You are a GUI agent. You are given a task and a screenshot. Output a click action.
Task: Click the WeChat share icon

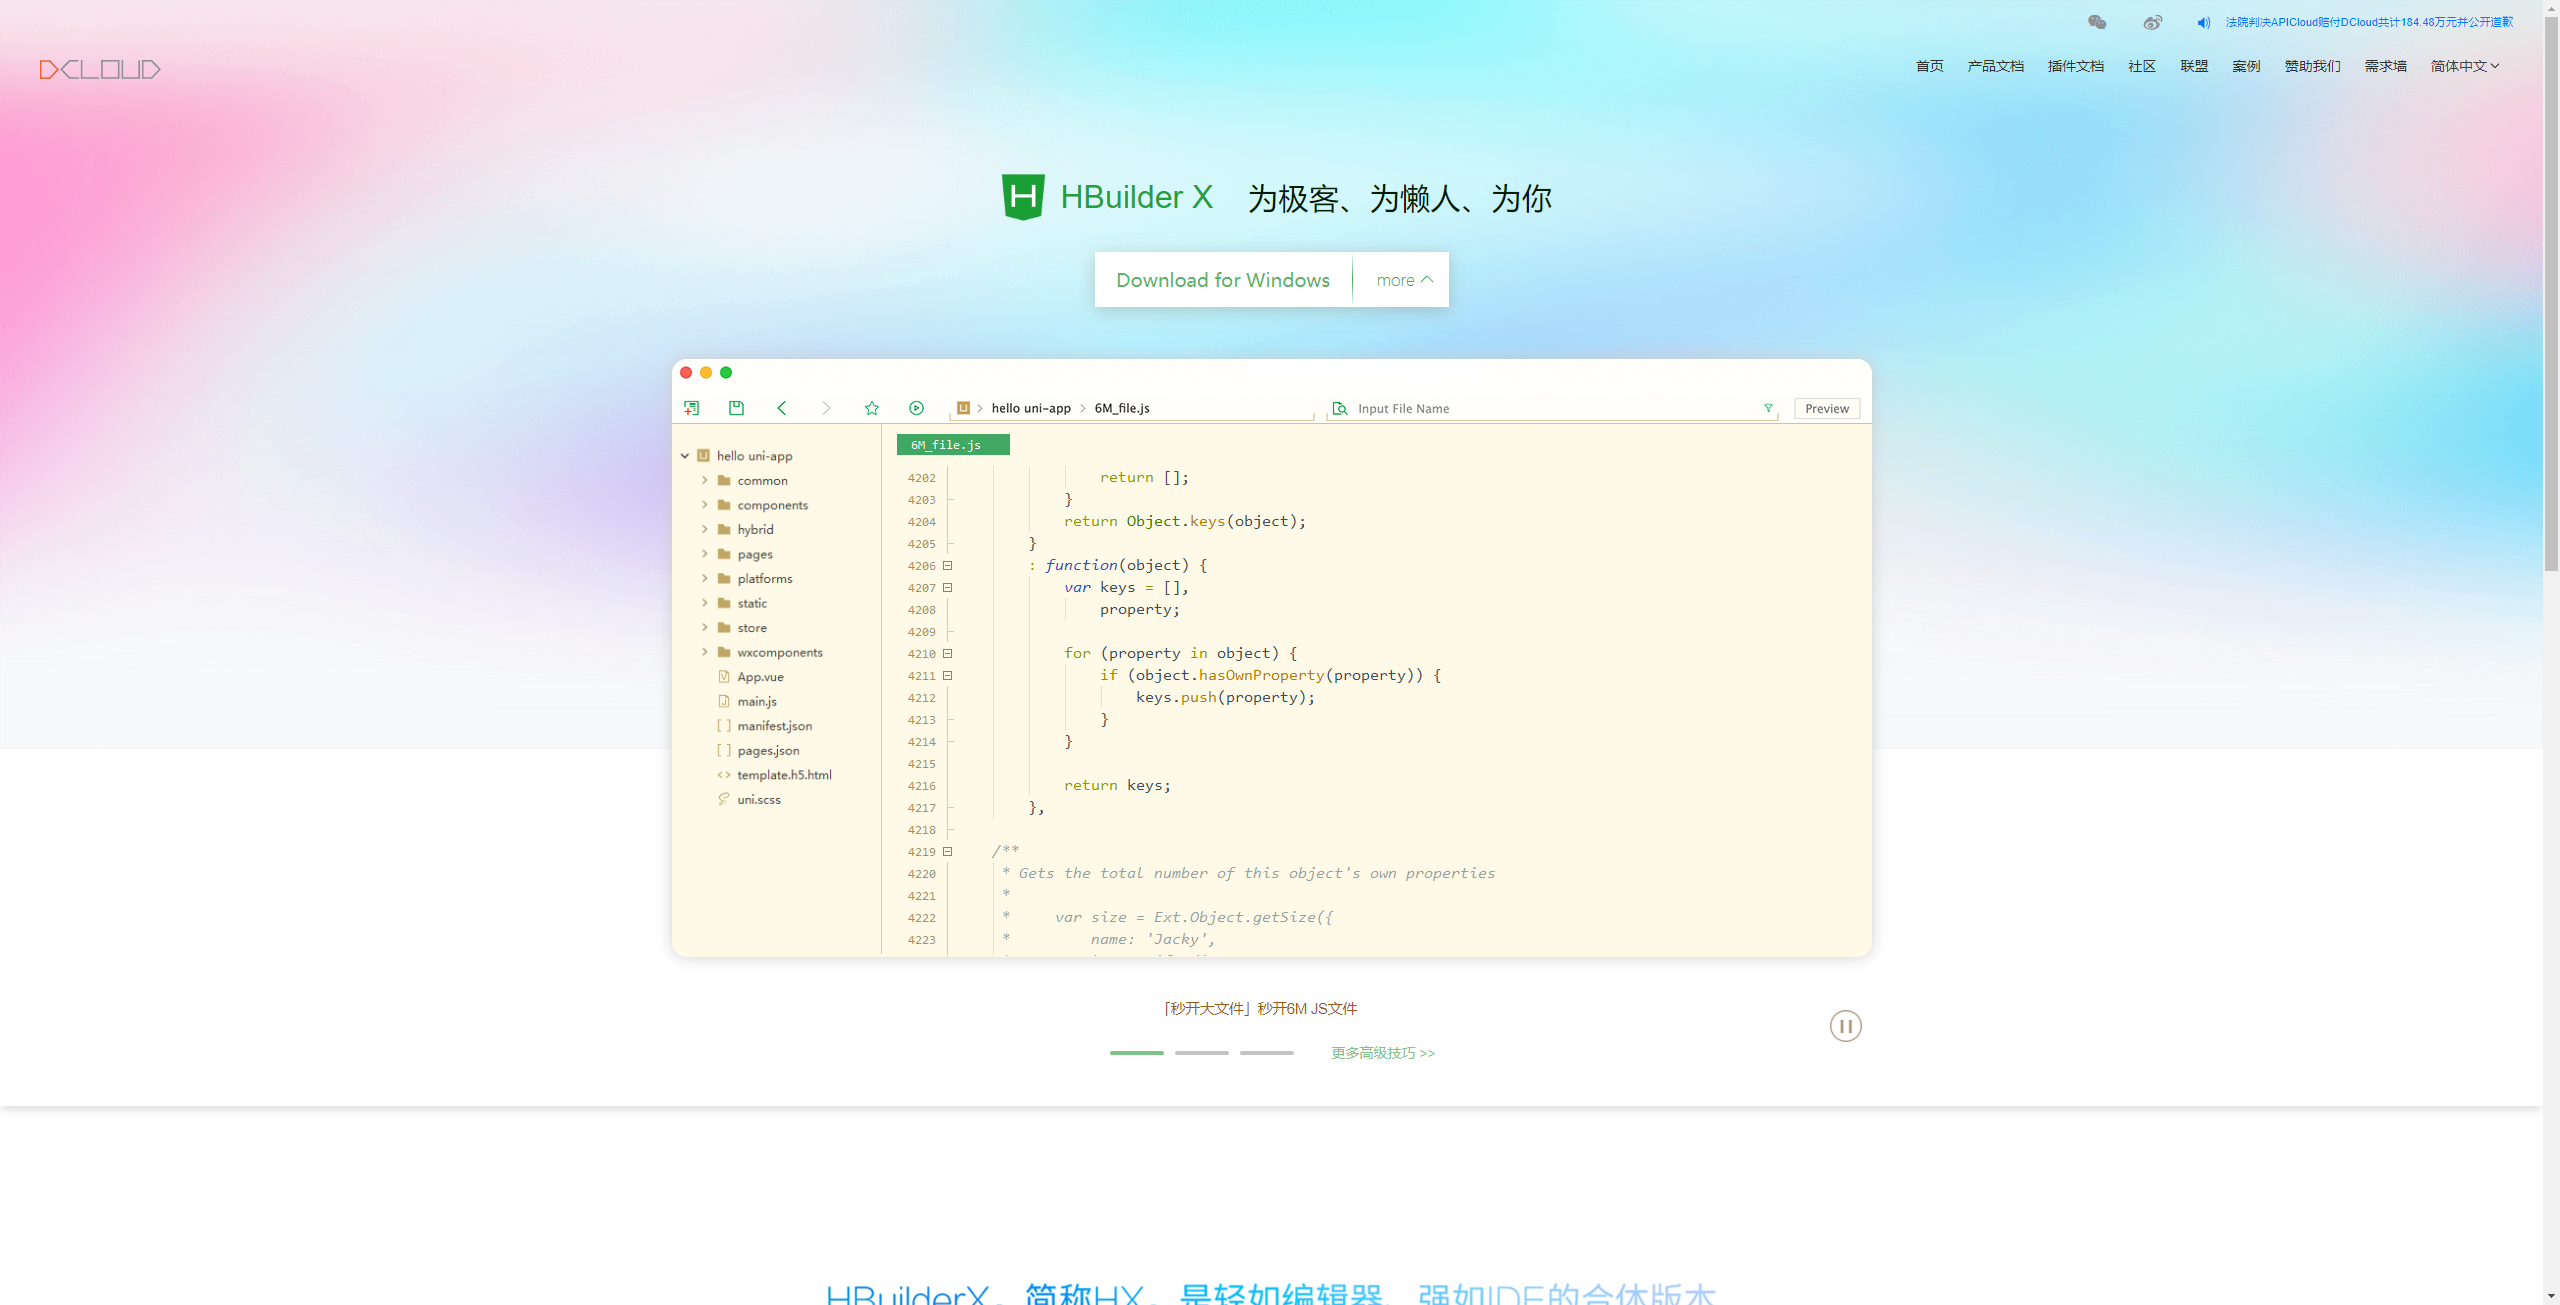coord(2098,22)
